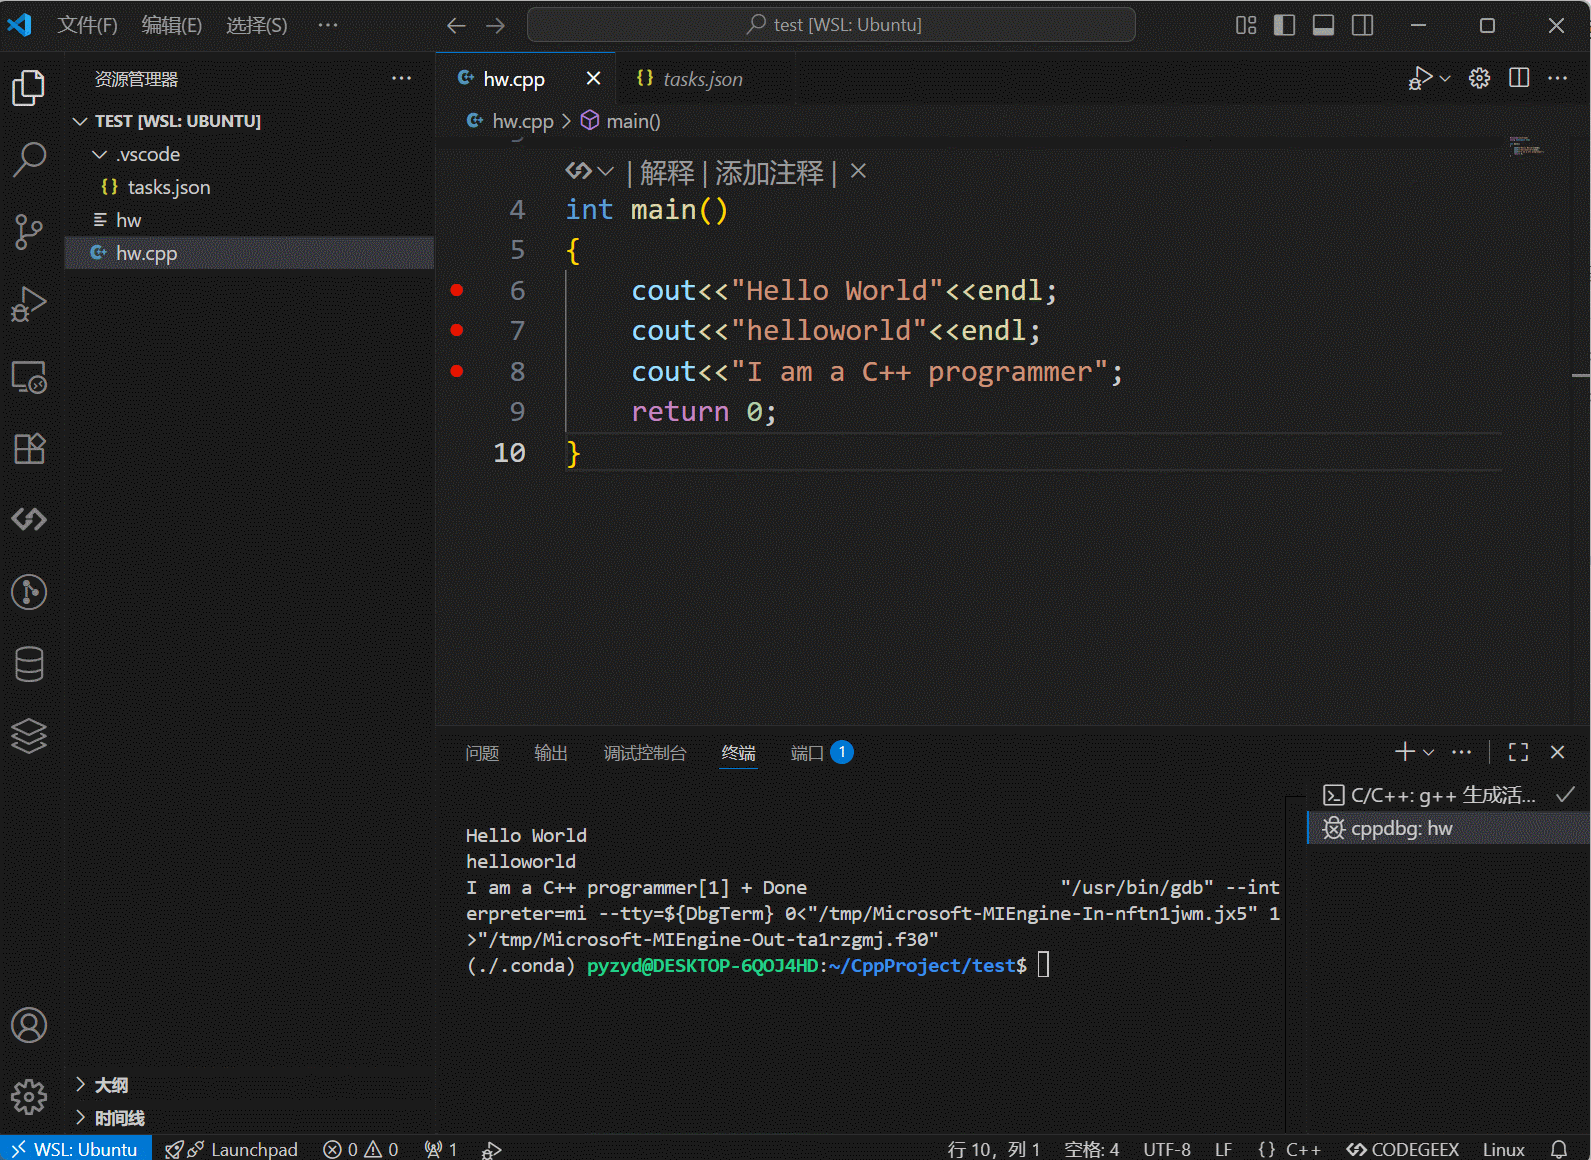Go back using the navigation arrow
The width and height of the screenshot is (1591, 1160).
(x=456, y=25)
